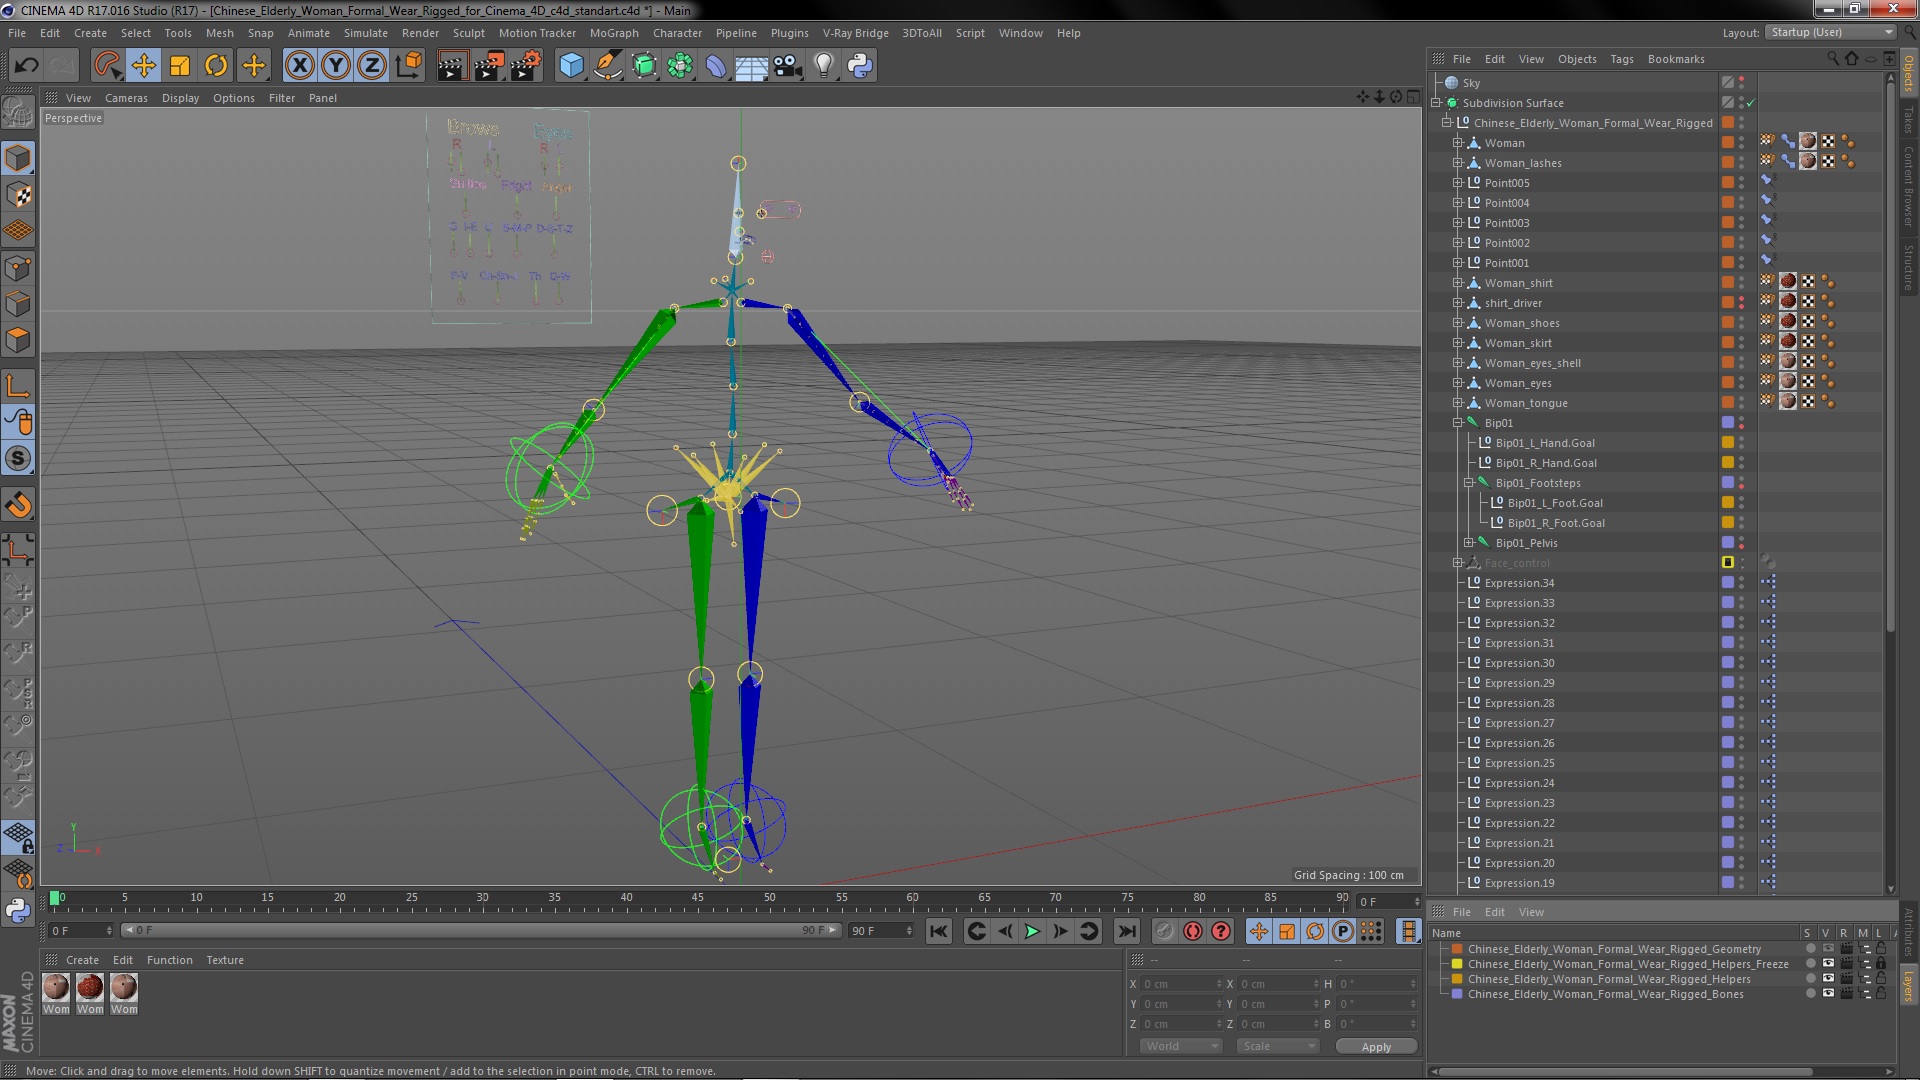This screenshot has width=1920, height=1080.
Task: Click Expression.34 purple layer swatch
Action: (x=1727, y=583)
